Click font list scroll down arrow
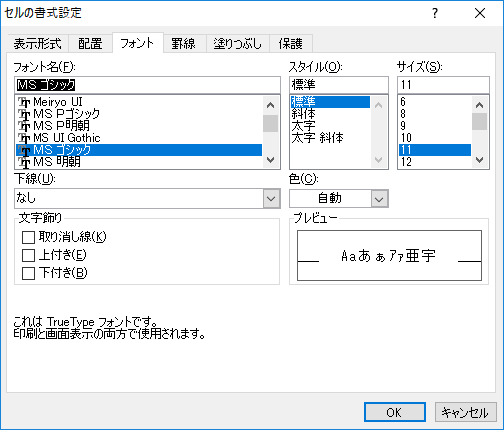 (x=271, y=160)
